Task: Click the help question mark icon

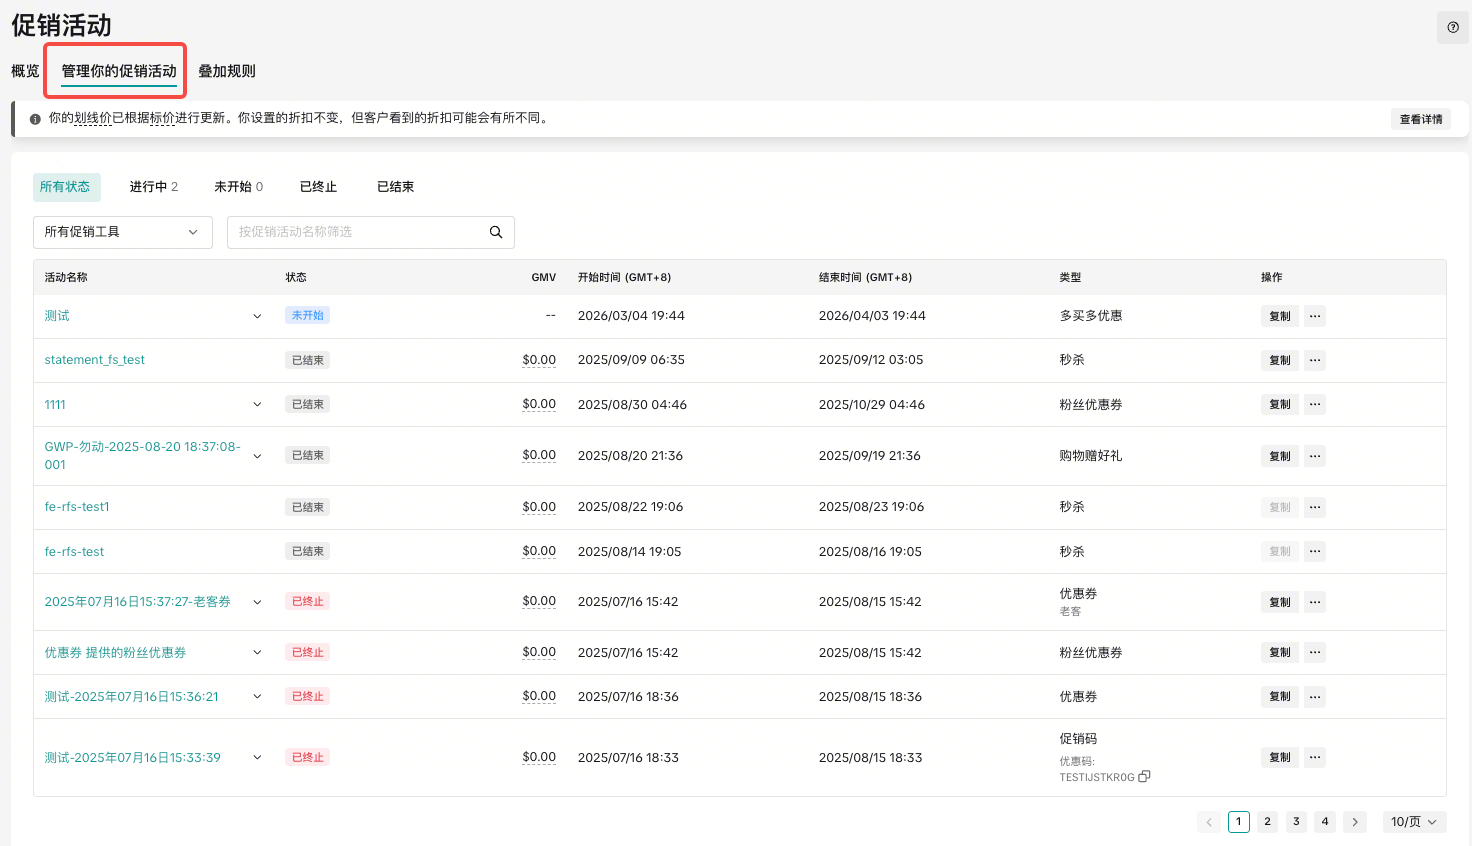Action: 1452,28
